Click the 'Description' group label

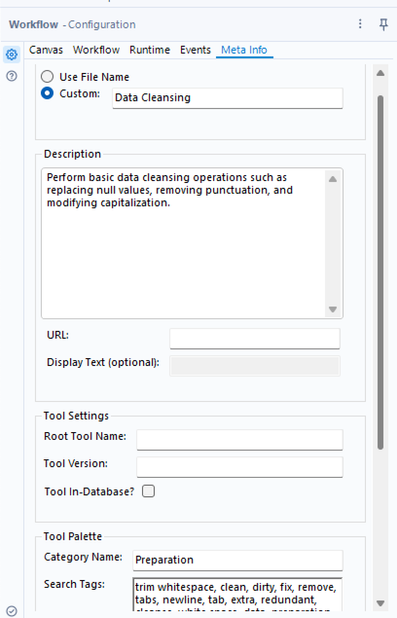click(x=73, y=154)
